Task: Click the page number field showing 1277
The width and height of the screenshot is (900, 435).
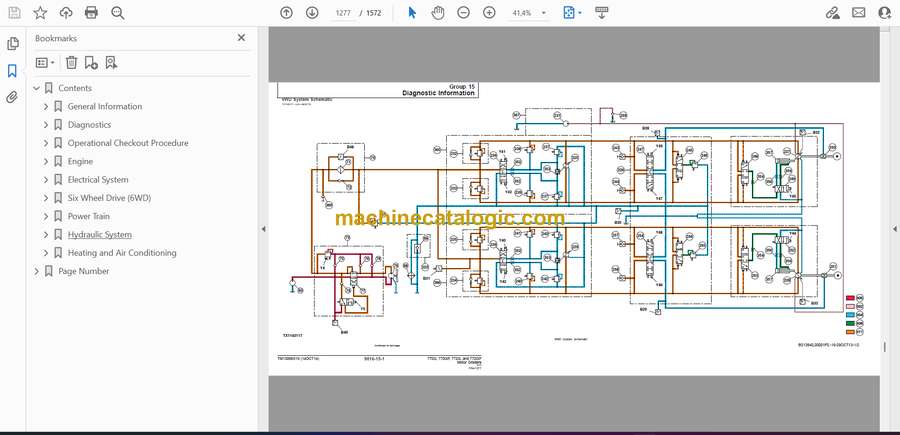Action: coord(343,13)
